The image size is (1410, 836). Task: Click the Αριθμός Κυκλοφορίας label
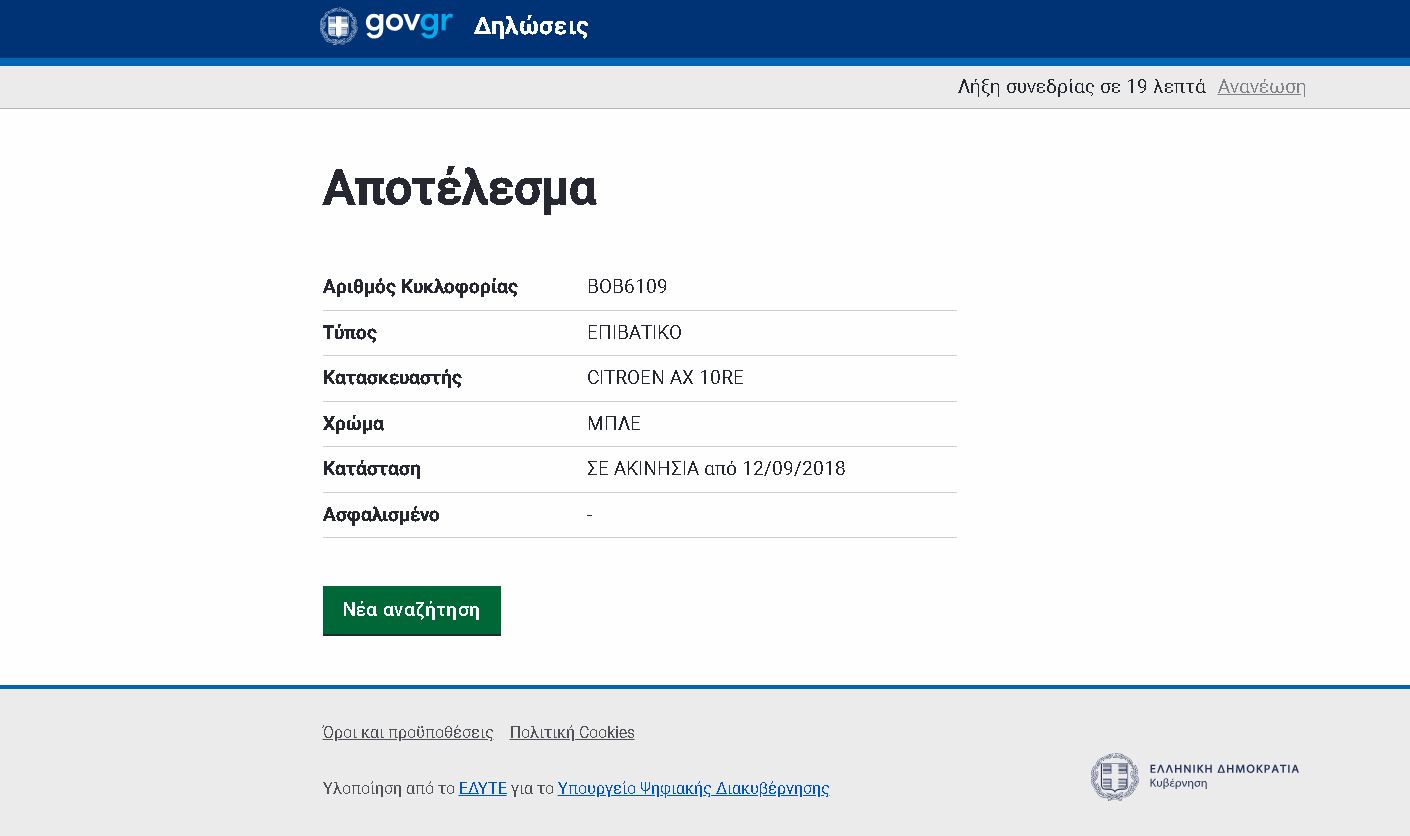[420, 287]
